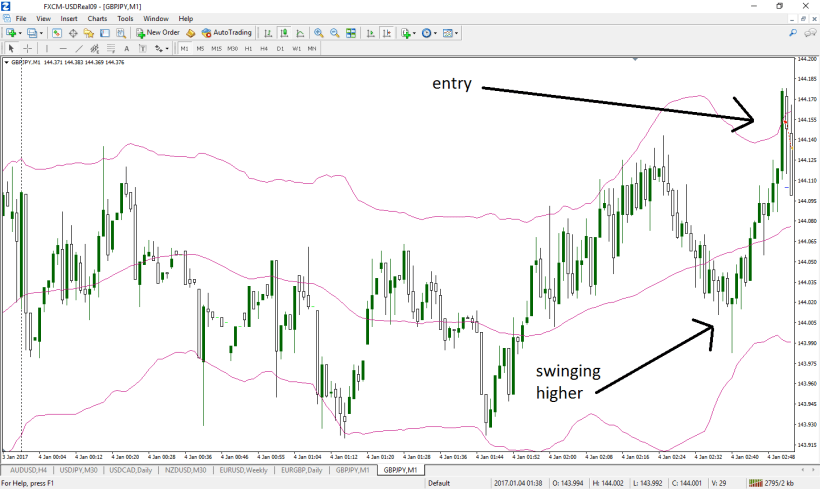Viewport: 820px width, 489px height.
Task: Open the Charts menu
Action: (x=97, y=18)
